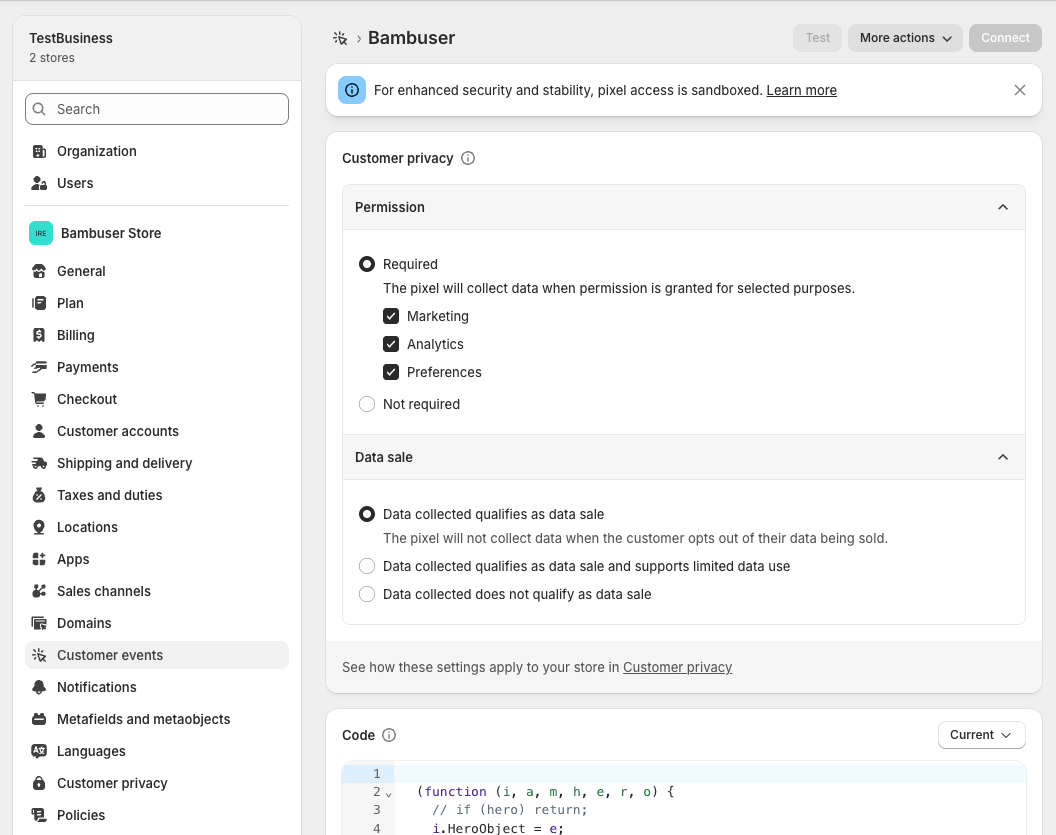Image resolution: width=1056 pixels, height=835 pixels.
Task: Open the More actions dropdown
Action: pyautogui.click(x=905, y=38)
